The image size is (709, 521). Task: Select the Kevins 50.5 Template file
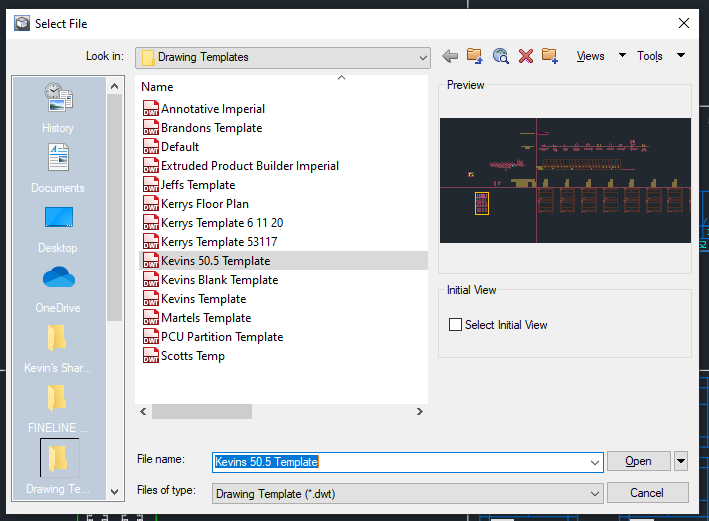point(284,261)
